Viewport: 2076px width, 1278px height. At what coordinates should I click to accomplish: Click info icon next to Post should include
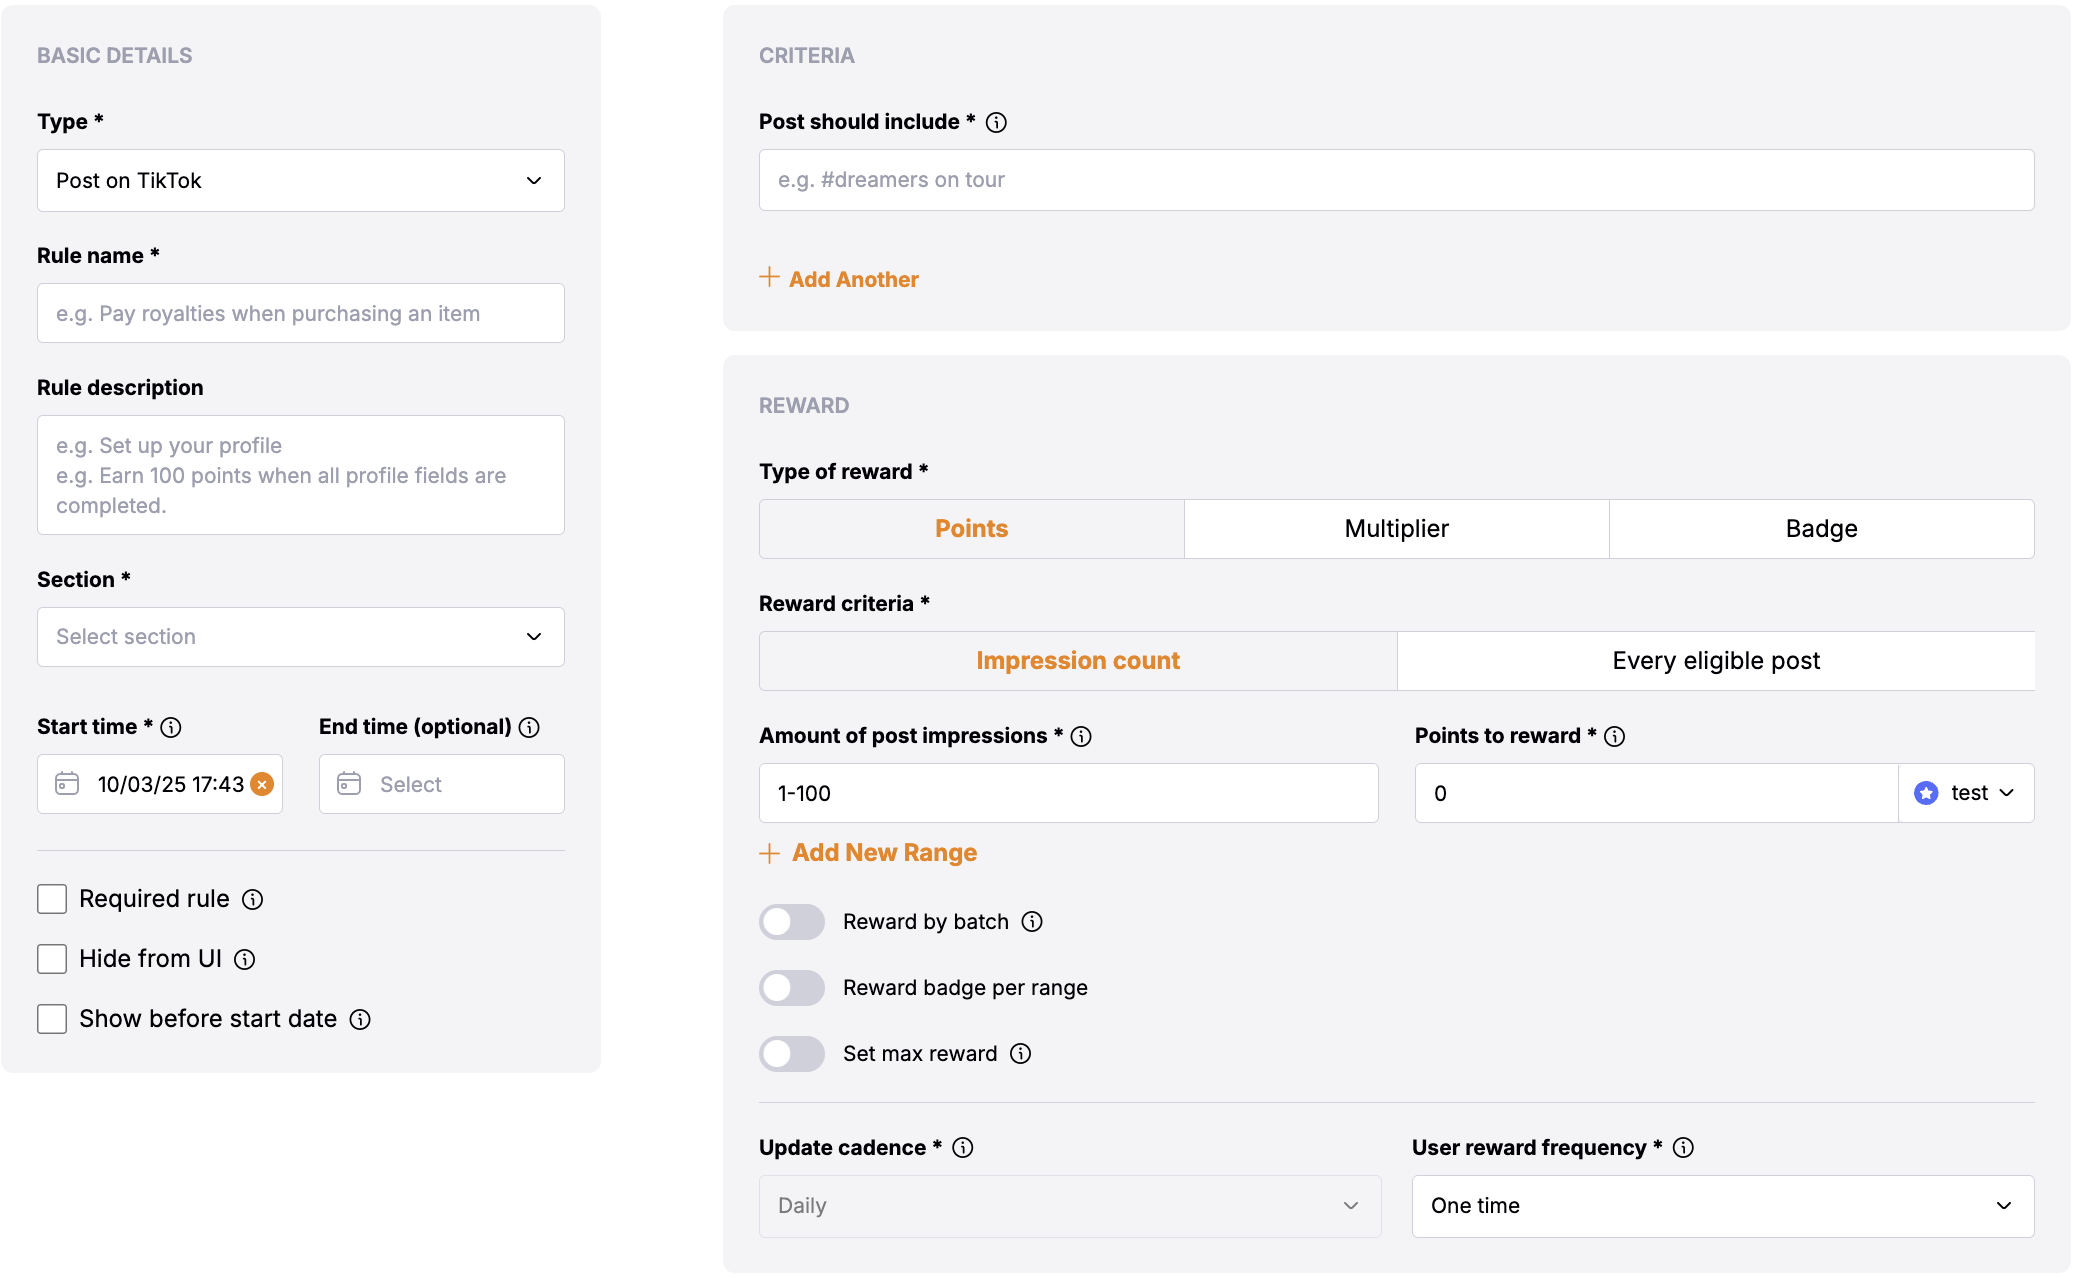point(996,122)
